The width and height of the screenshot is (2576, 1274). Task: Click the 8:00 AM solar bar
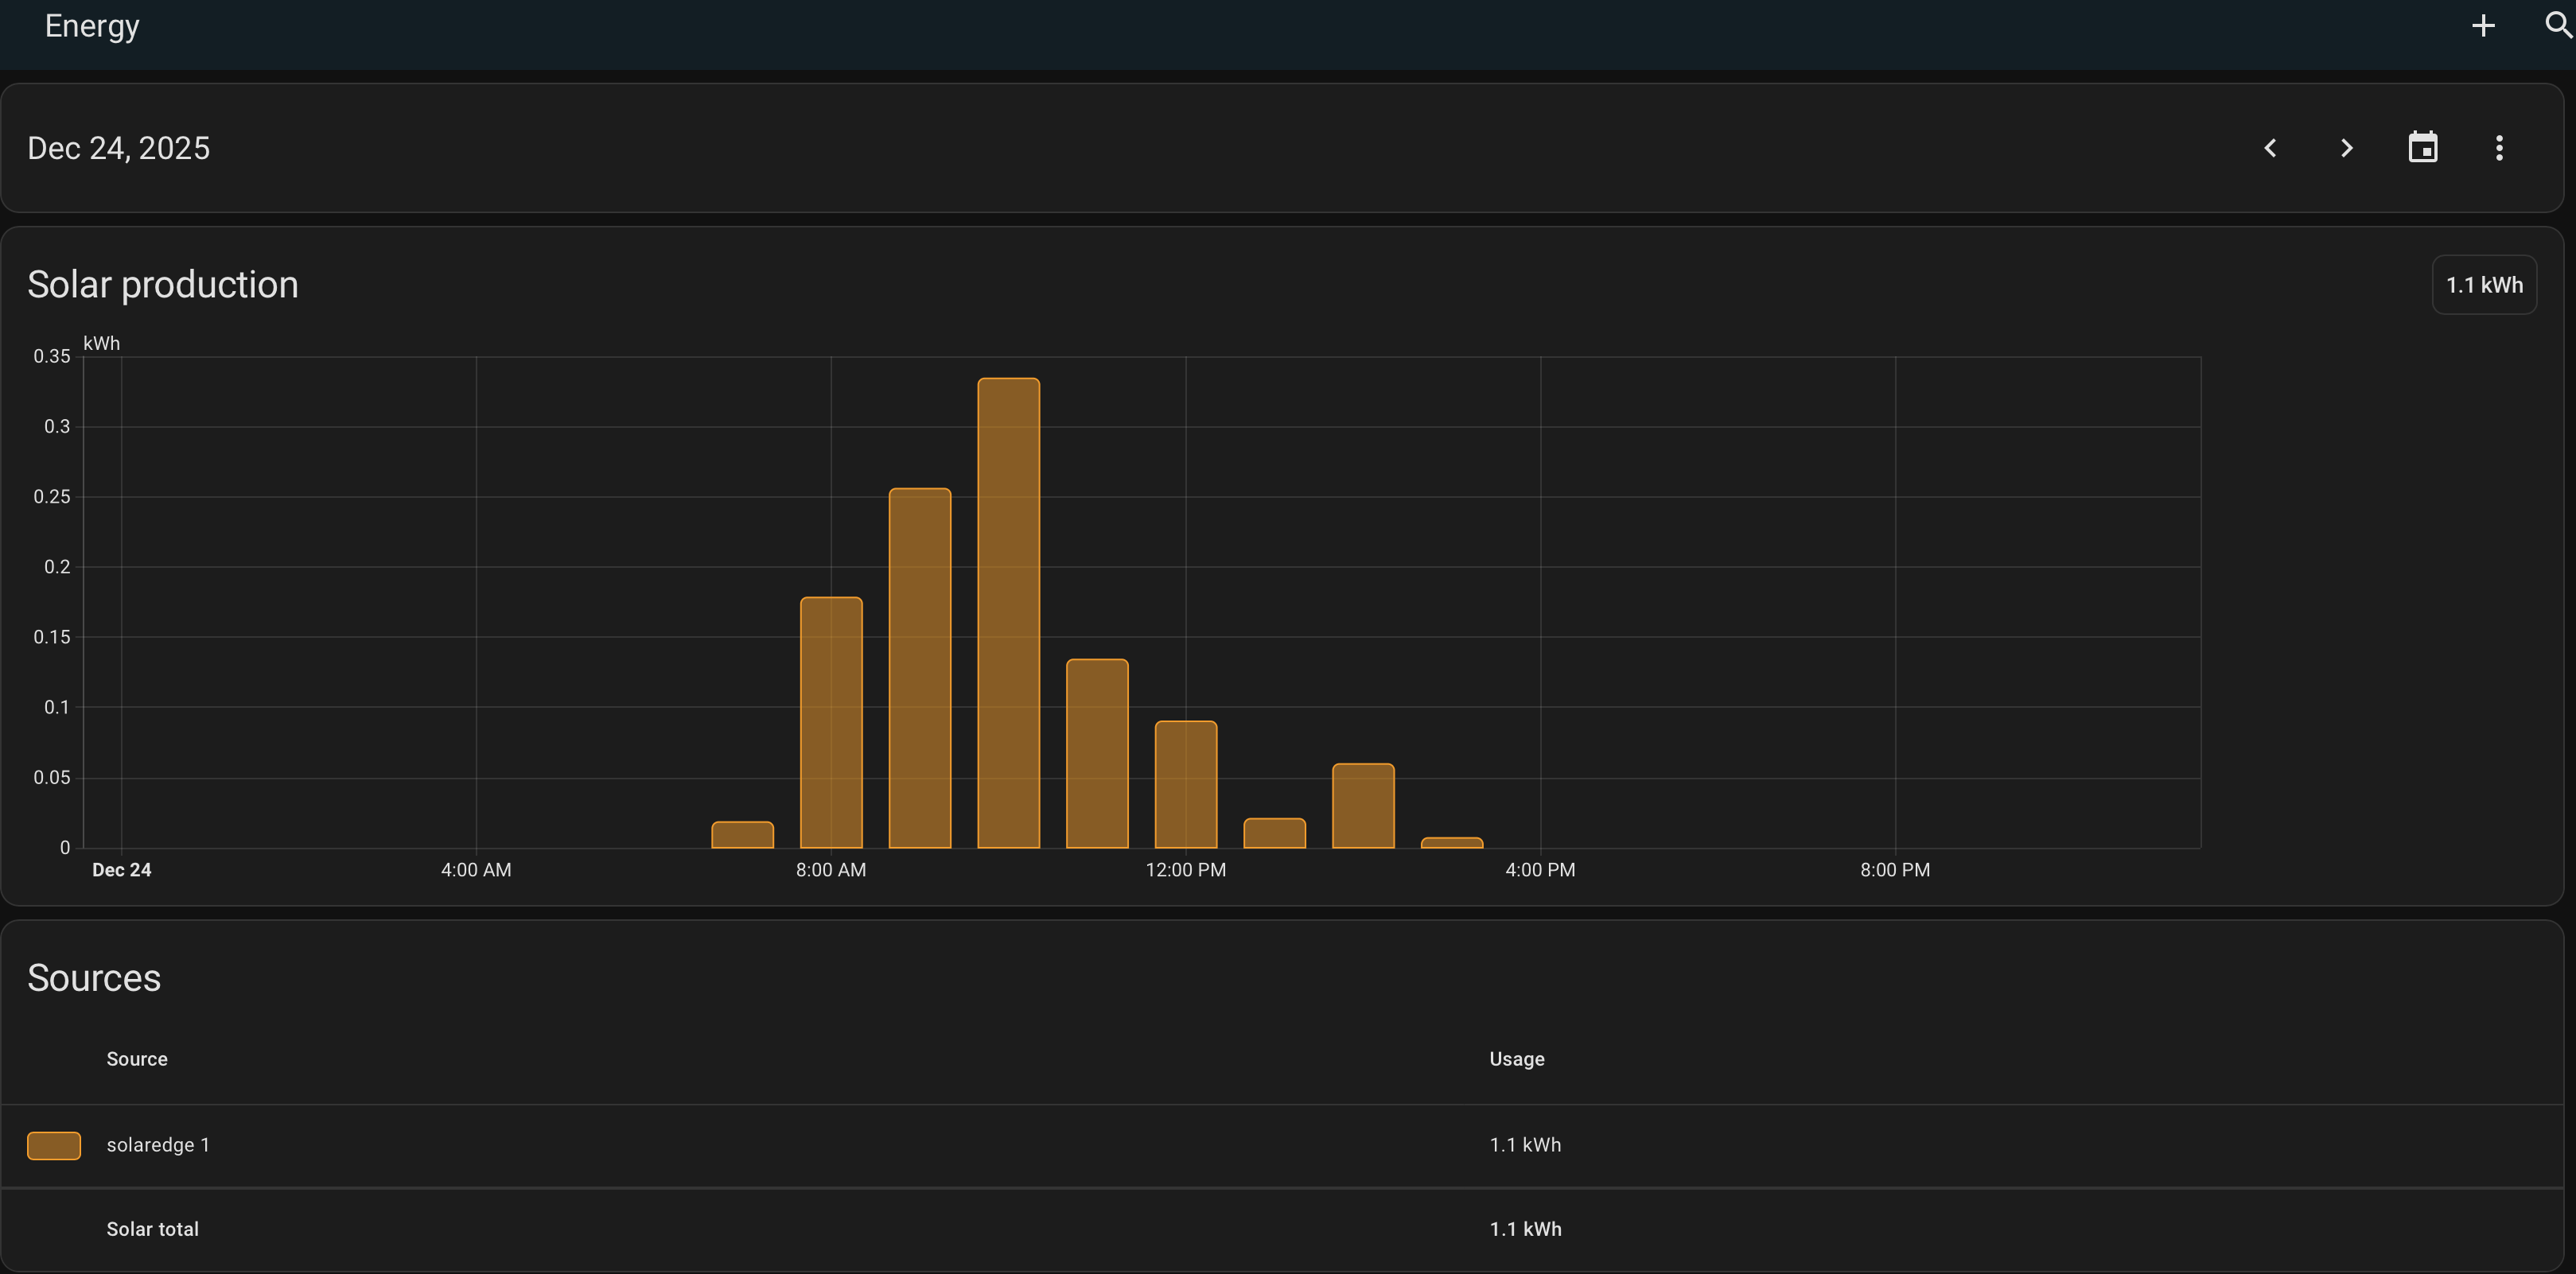(831, 722)
